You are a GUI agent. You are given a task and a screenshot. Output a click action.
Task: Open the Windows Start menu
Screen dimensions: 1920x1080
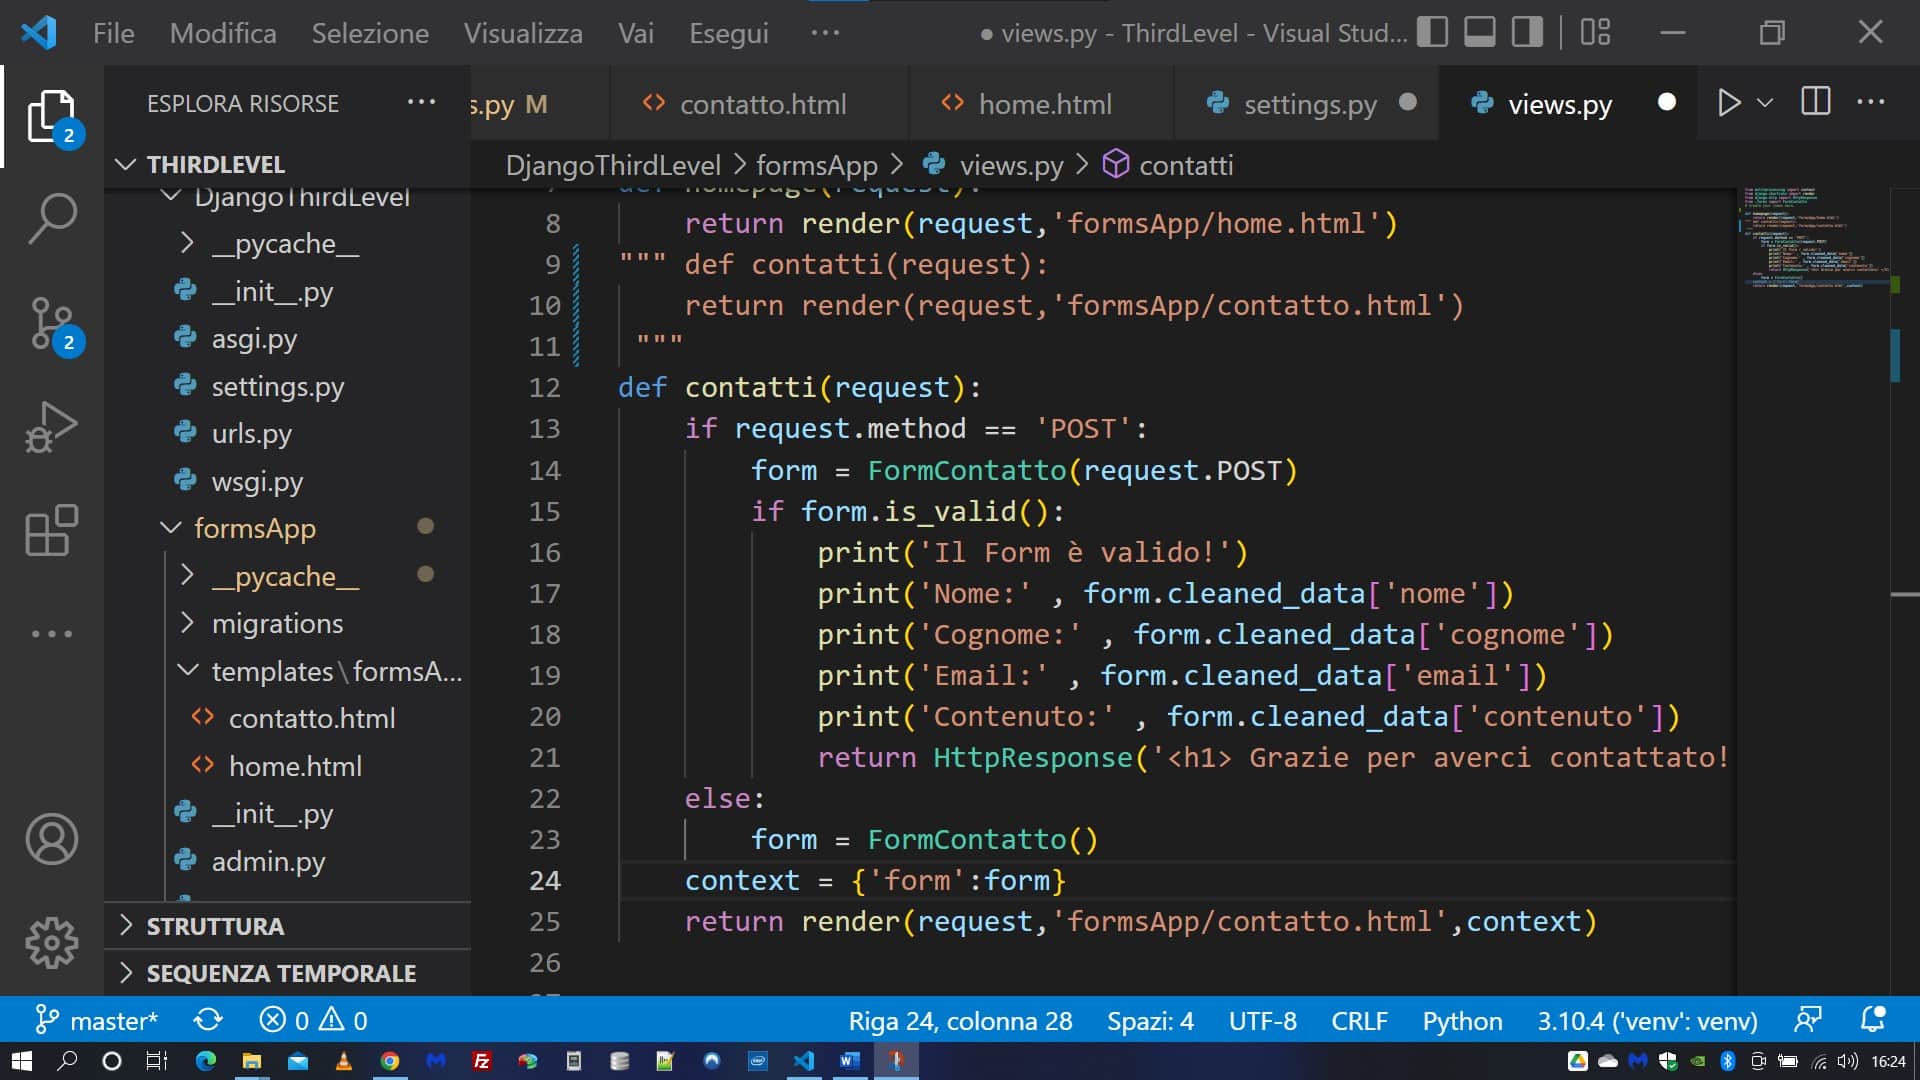click(x=21, y=1061)
